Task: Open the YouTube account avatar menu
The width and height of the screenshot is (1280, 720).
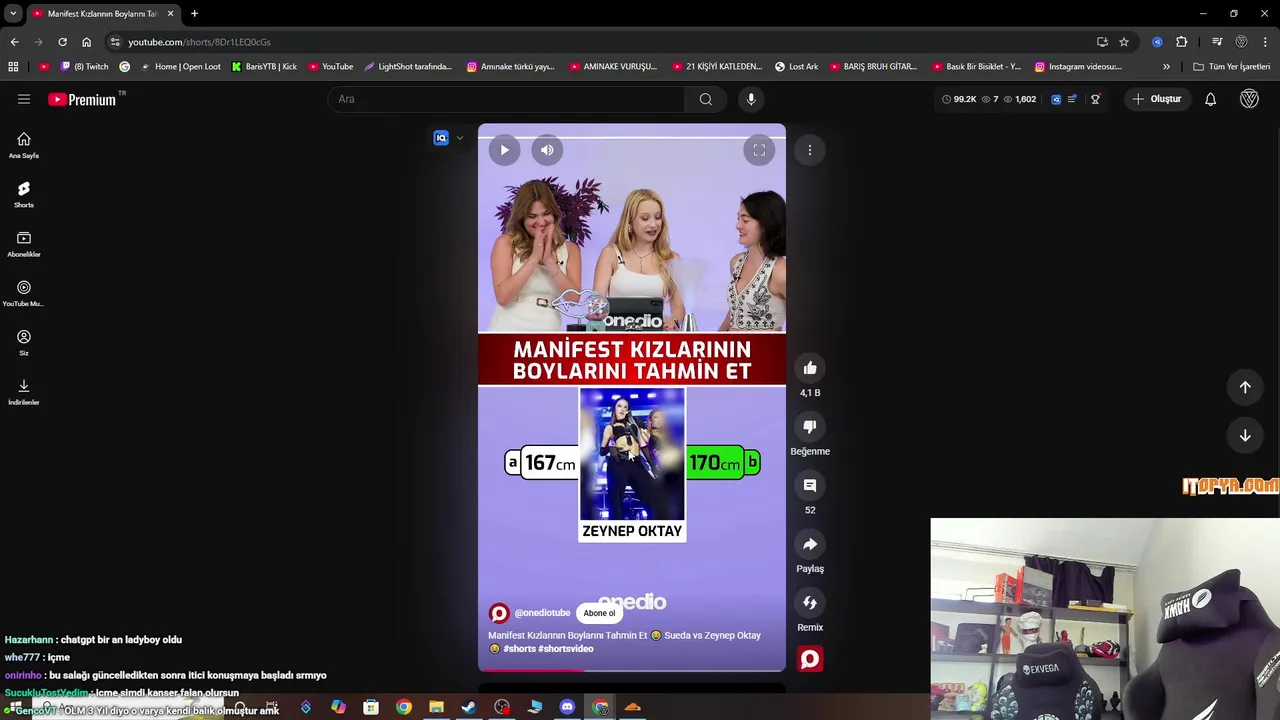Action: pos(1249,99)
